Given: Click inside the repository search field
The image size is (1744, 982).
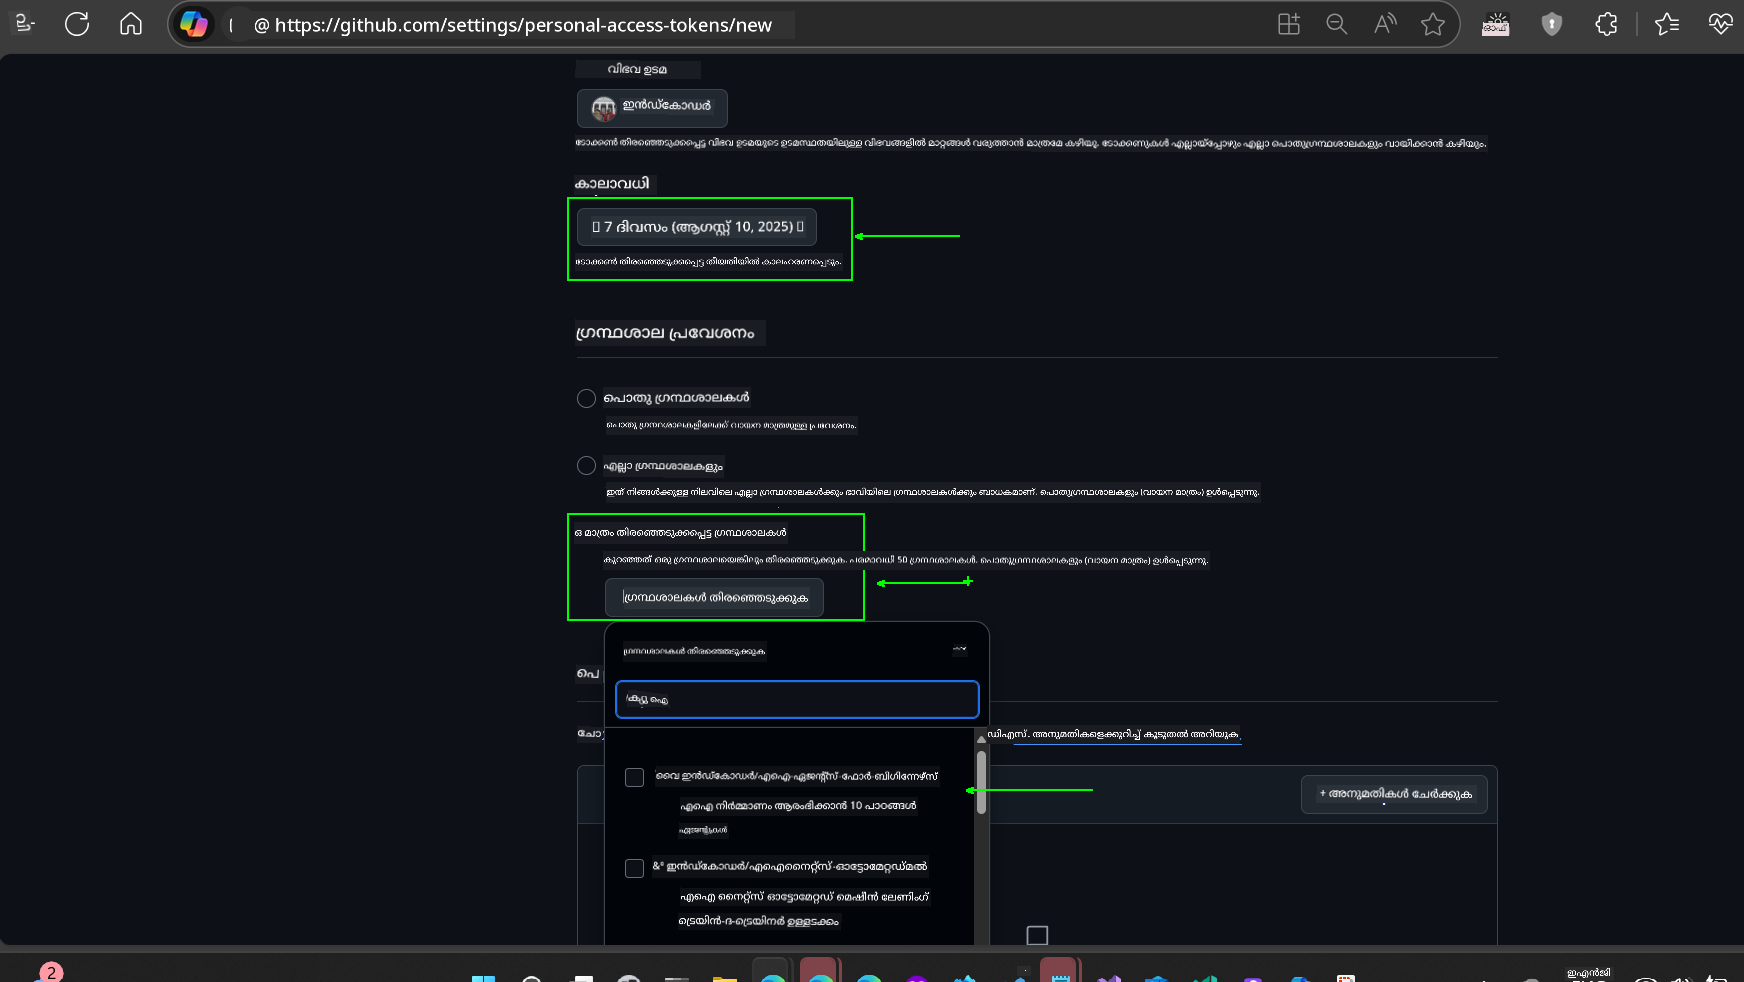Looking at the screenshot, I should tap(796, 700).
